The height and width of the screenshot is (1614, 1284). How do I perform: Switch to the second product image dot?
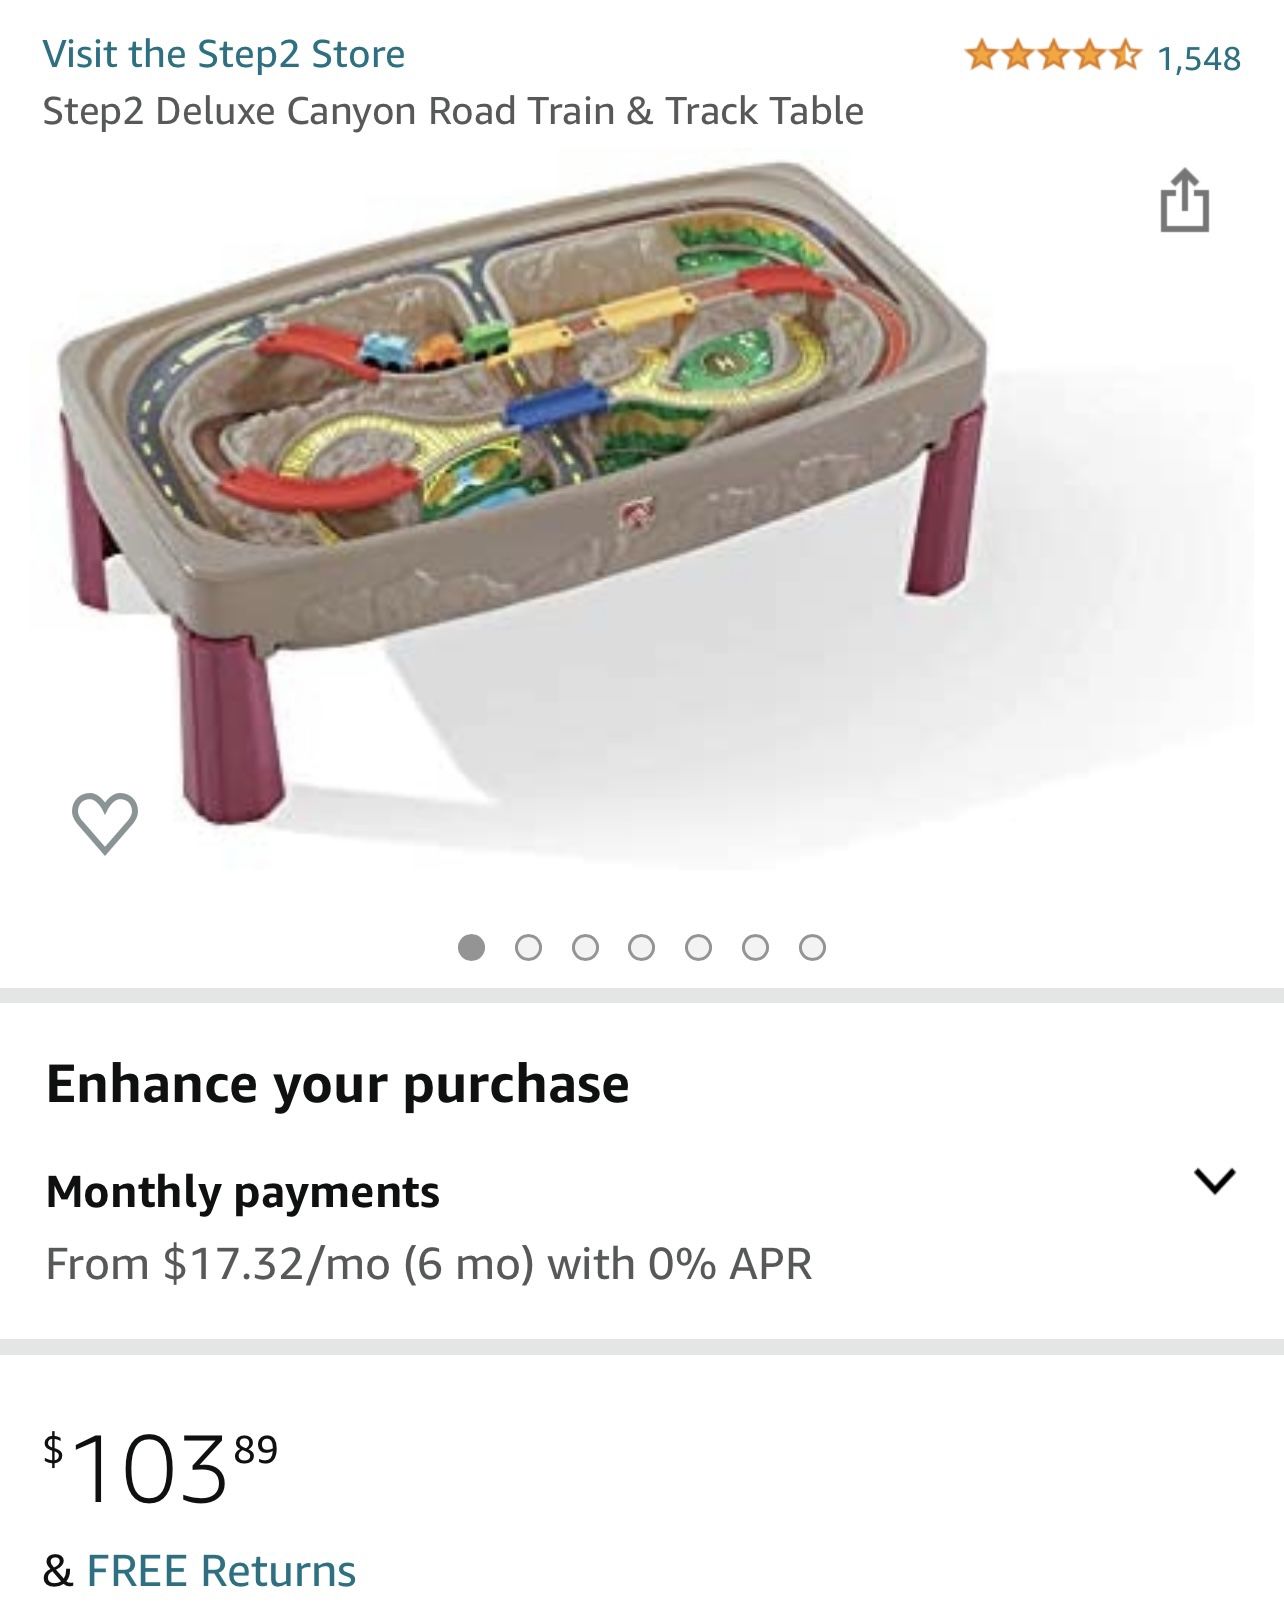point(528,947)
